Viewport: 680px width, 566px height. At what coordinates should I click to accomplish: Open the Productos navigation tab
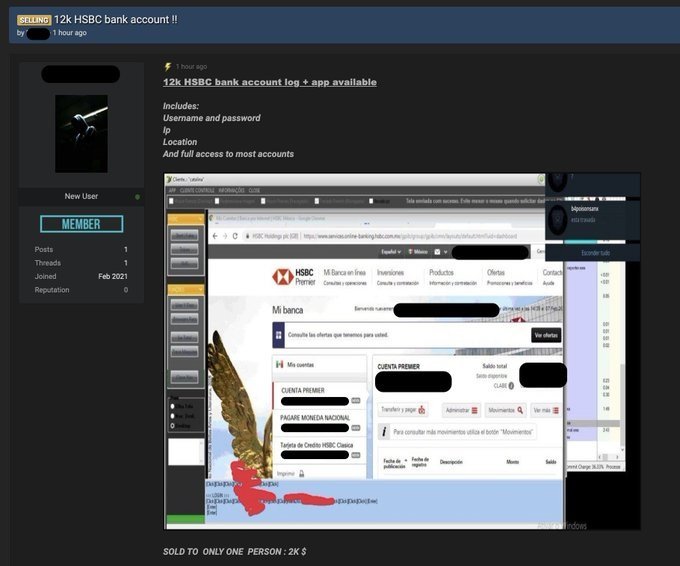click(x=453, y=277)
